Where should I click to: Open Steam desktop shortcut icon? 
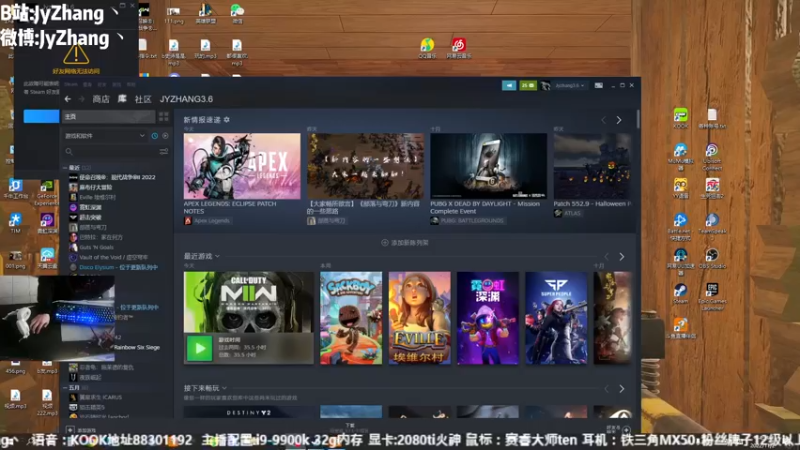681,293
